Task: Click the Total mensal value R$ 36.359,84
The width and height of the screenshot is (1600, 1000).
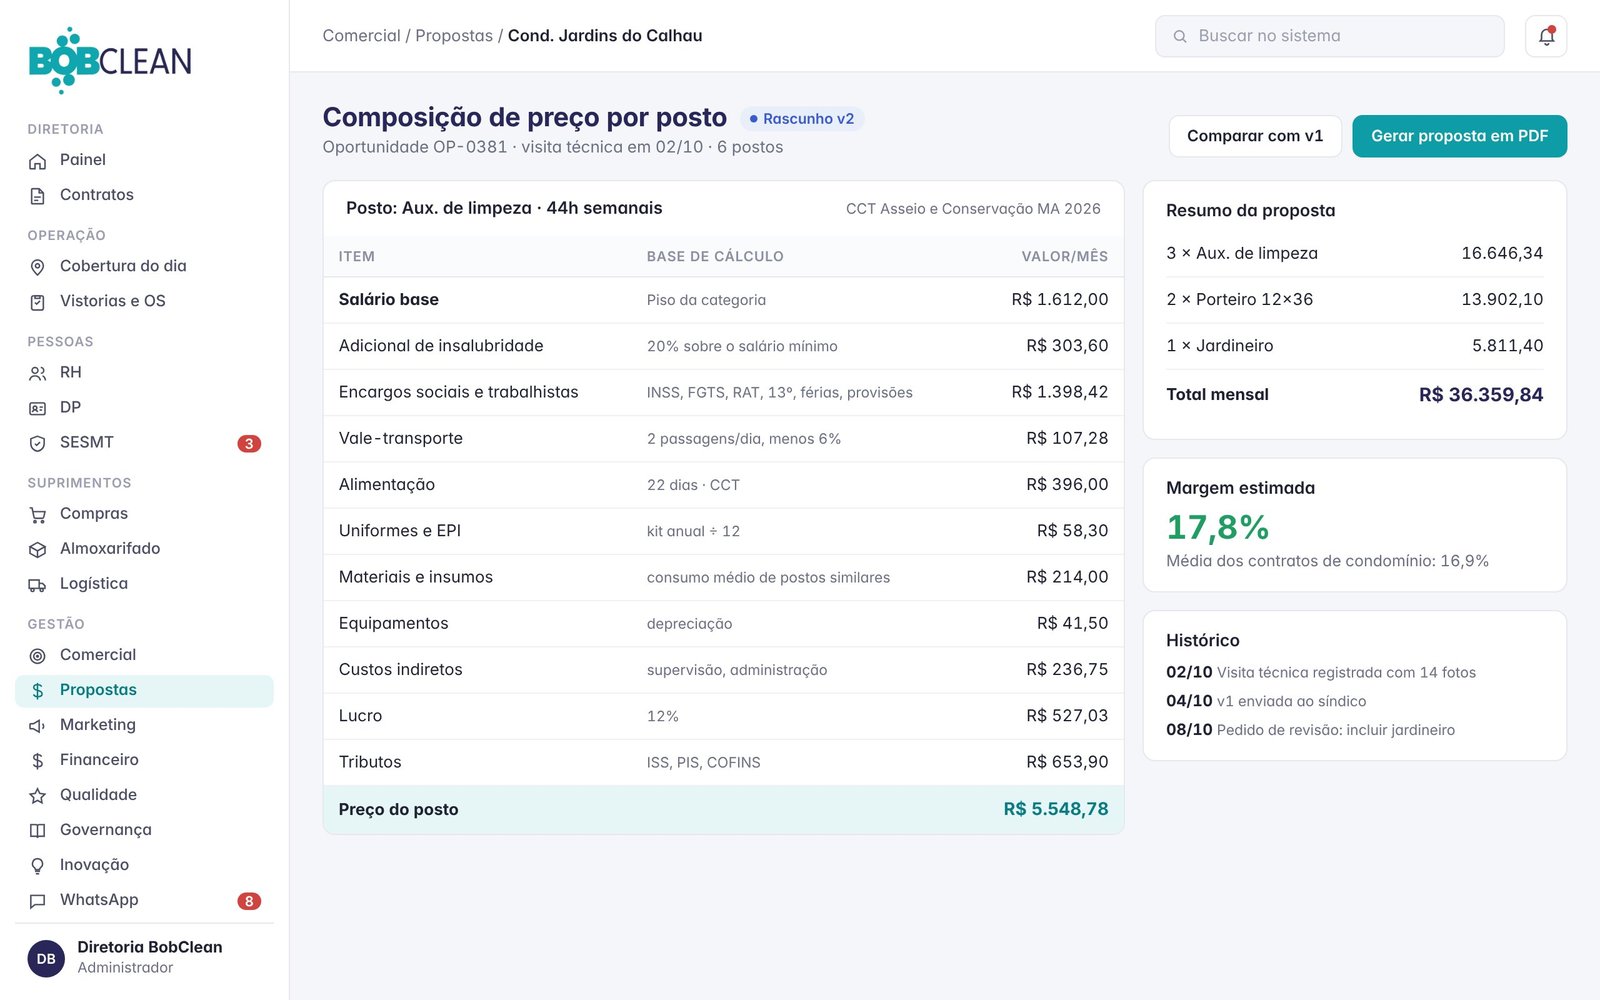Action: click(x=1481, y=395)
